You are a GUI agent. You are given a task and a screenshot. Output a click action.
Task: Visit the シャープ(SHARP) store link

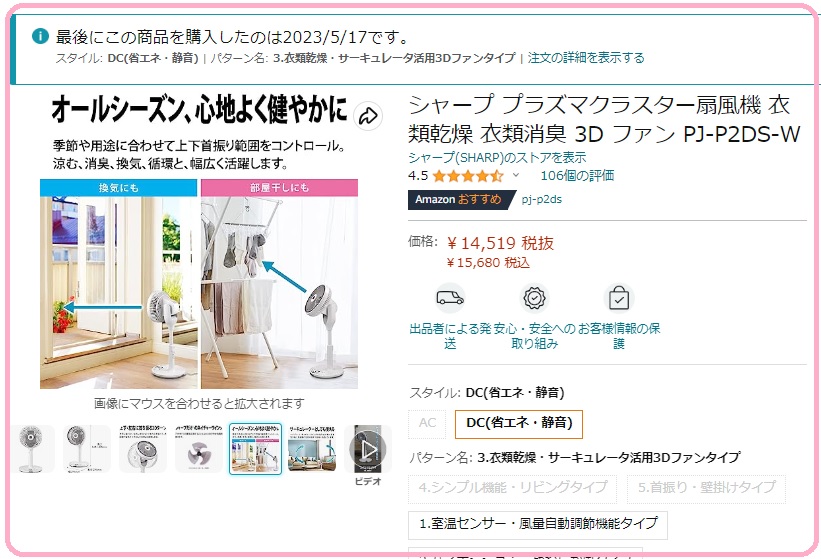point(497,157)
